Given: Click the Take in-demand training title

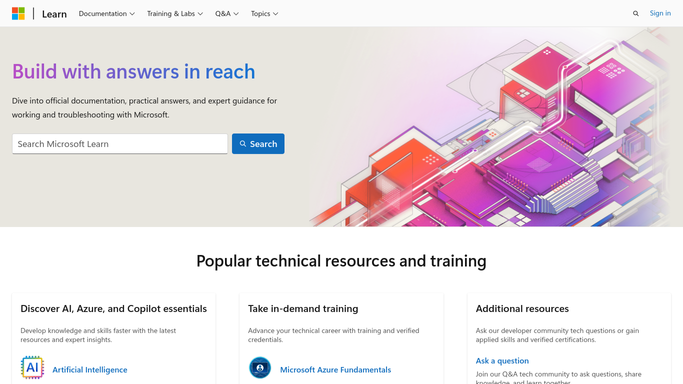Looking at the screenshot, I should (303, 309).
